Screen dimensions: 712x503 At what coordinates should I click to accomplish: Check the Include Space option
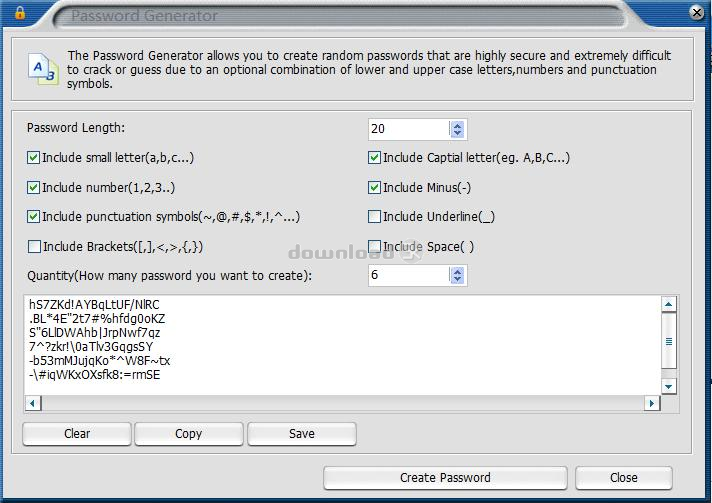374,247
